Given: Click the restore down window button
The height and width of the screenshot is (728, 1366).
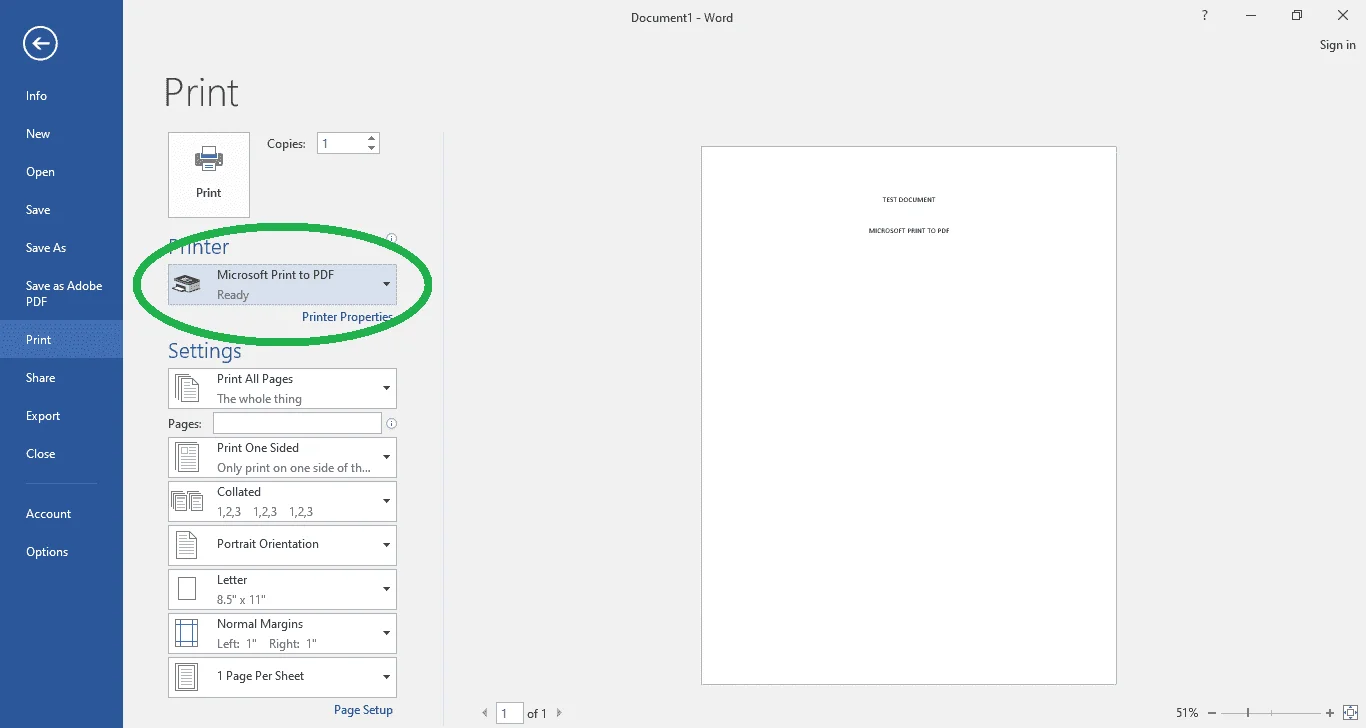Looking at the screenshot, I should point(1297,16).
